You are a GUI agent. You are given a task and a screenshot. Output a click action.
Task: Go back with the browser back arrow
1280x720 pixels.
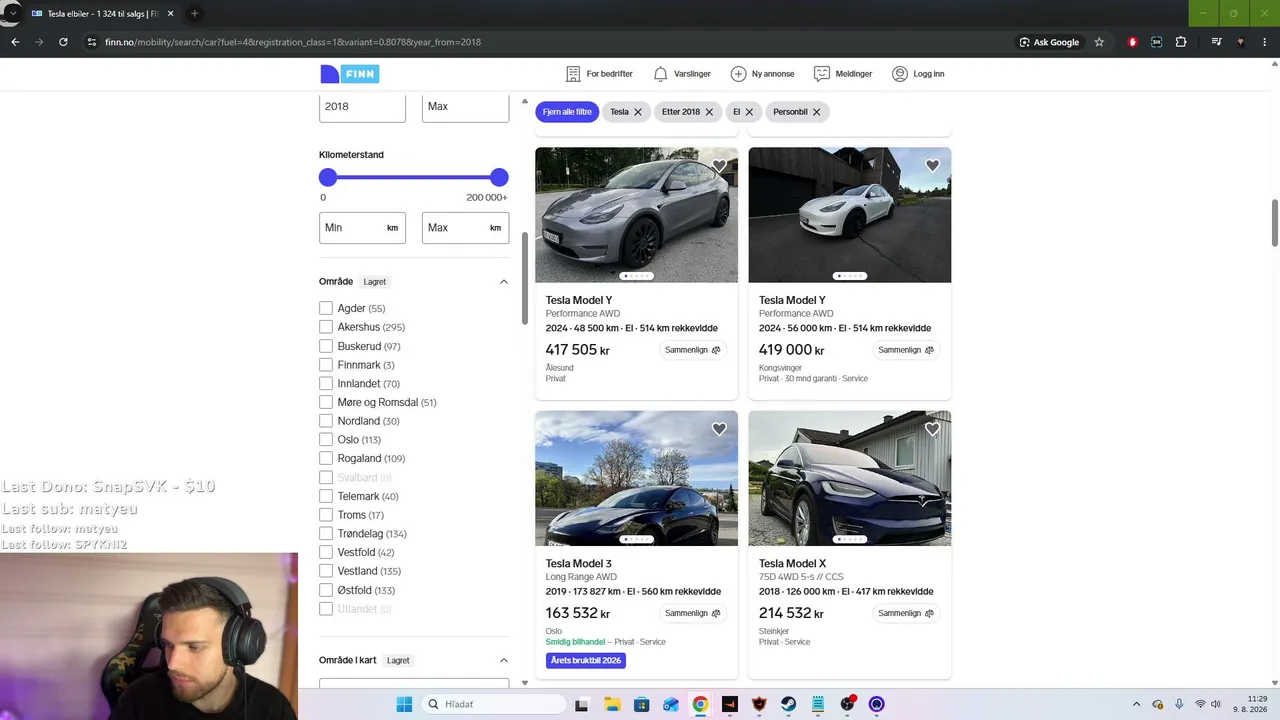[x=15, y=42]
